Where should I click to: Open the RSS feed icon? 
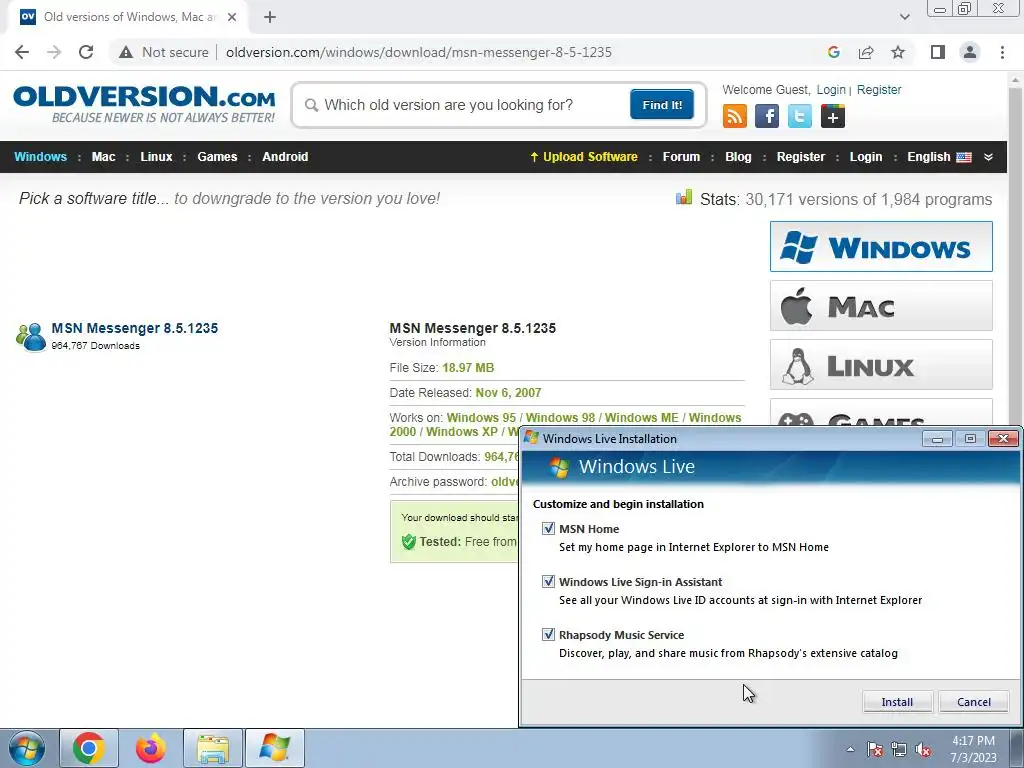pyautogui.click(x=735, y=116)
